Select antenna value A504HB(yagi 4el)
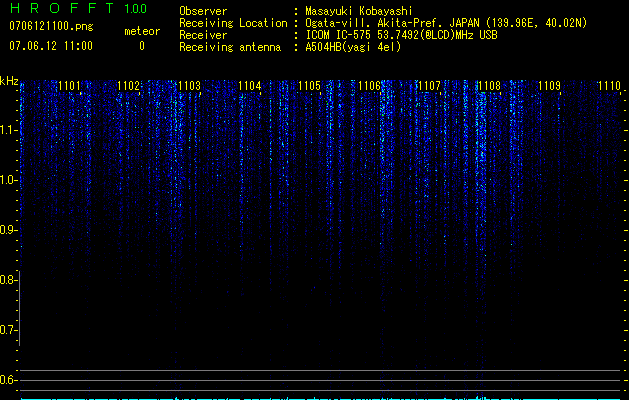The height and width of the screenshot is (400, 629). pyautogui.click(x=353, y=47)
